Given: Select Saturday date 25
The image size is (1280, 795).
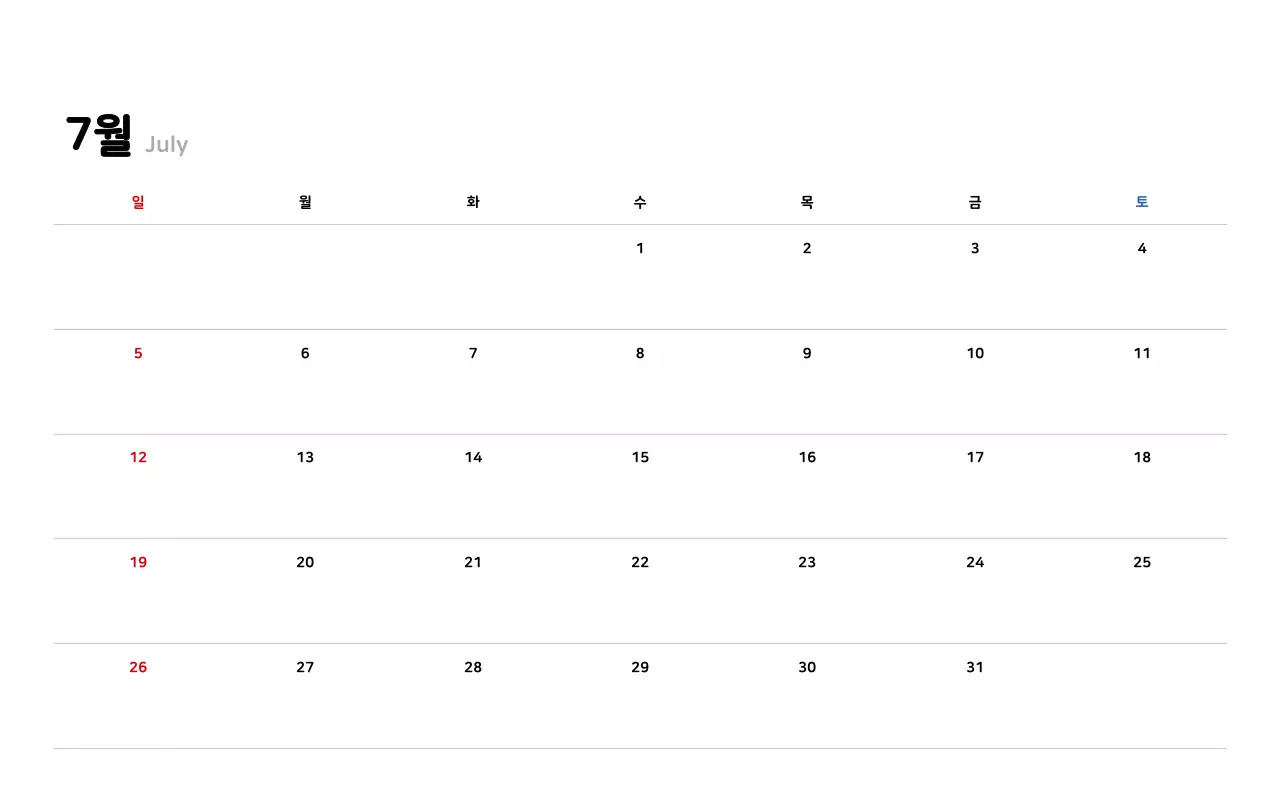Looking at the screenshot, I should click(x=1142, y=562).
